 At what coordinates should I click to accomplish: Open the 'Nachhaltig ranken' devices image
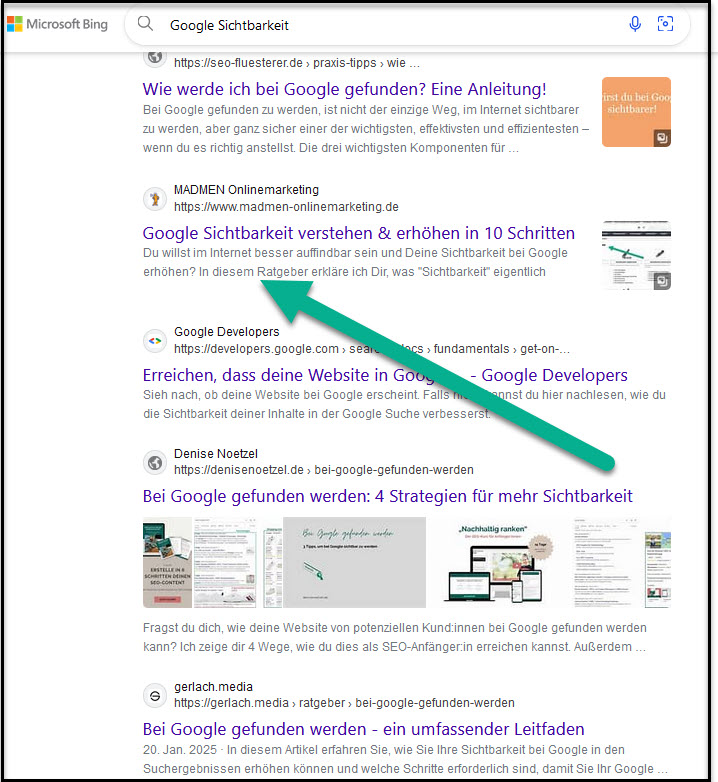click(x=499, y=563)
